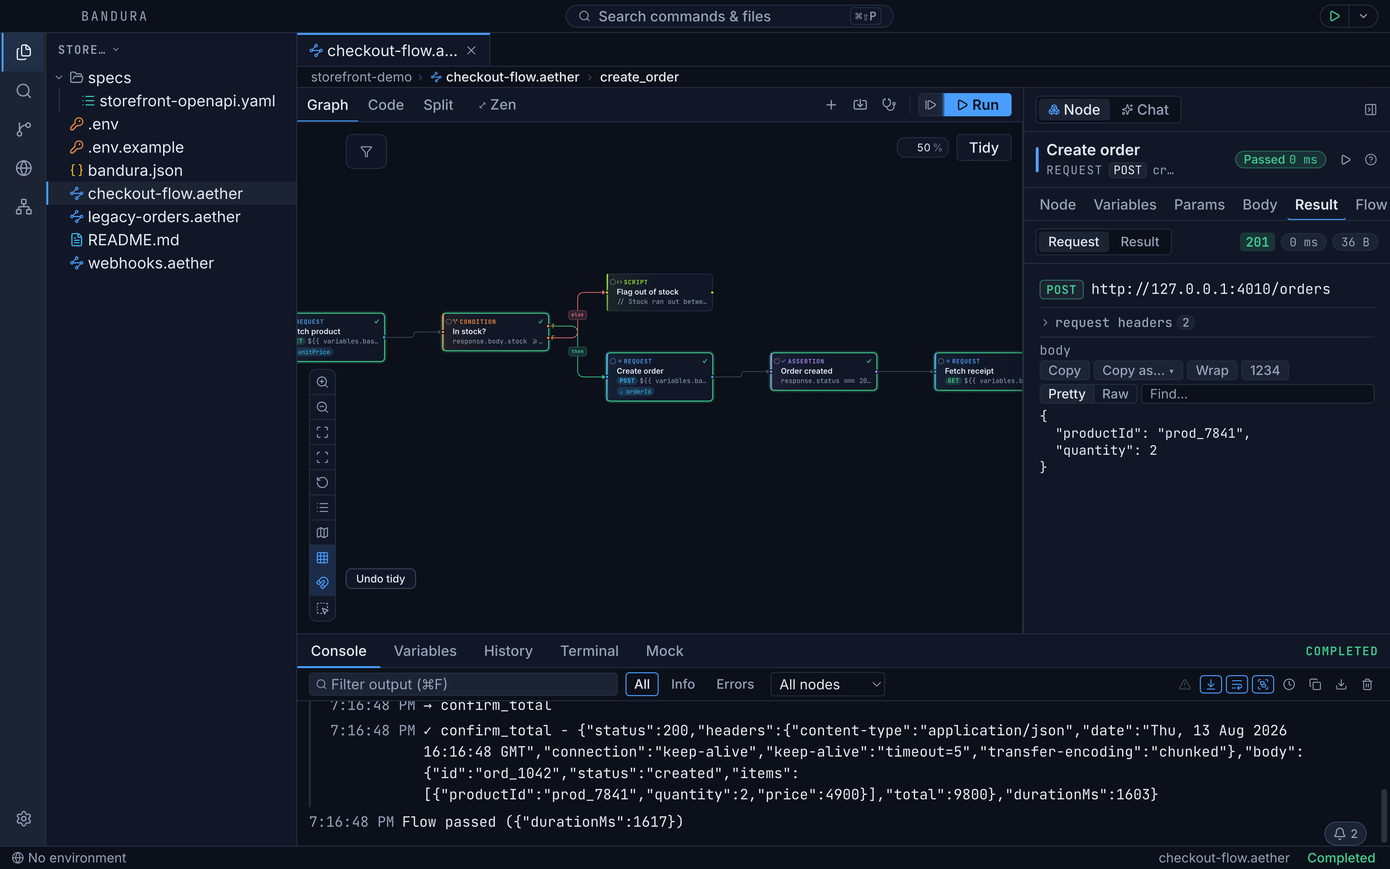Screen dimensions: 1390x869
Task: Open the Explorer files sidebar icon
Action: (x=24, y=52)
